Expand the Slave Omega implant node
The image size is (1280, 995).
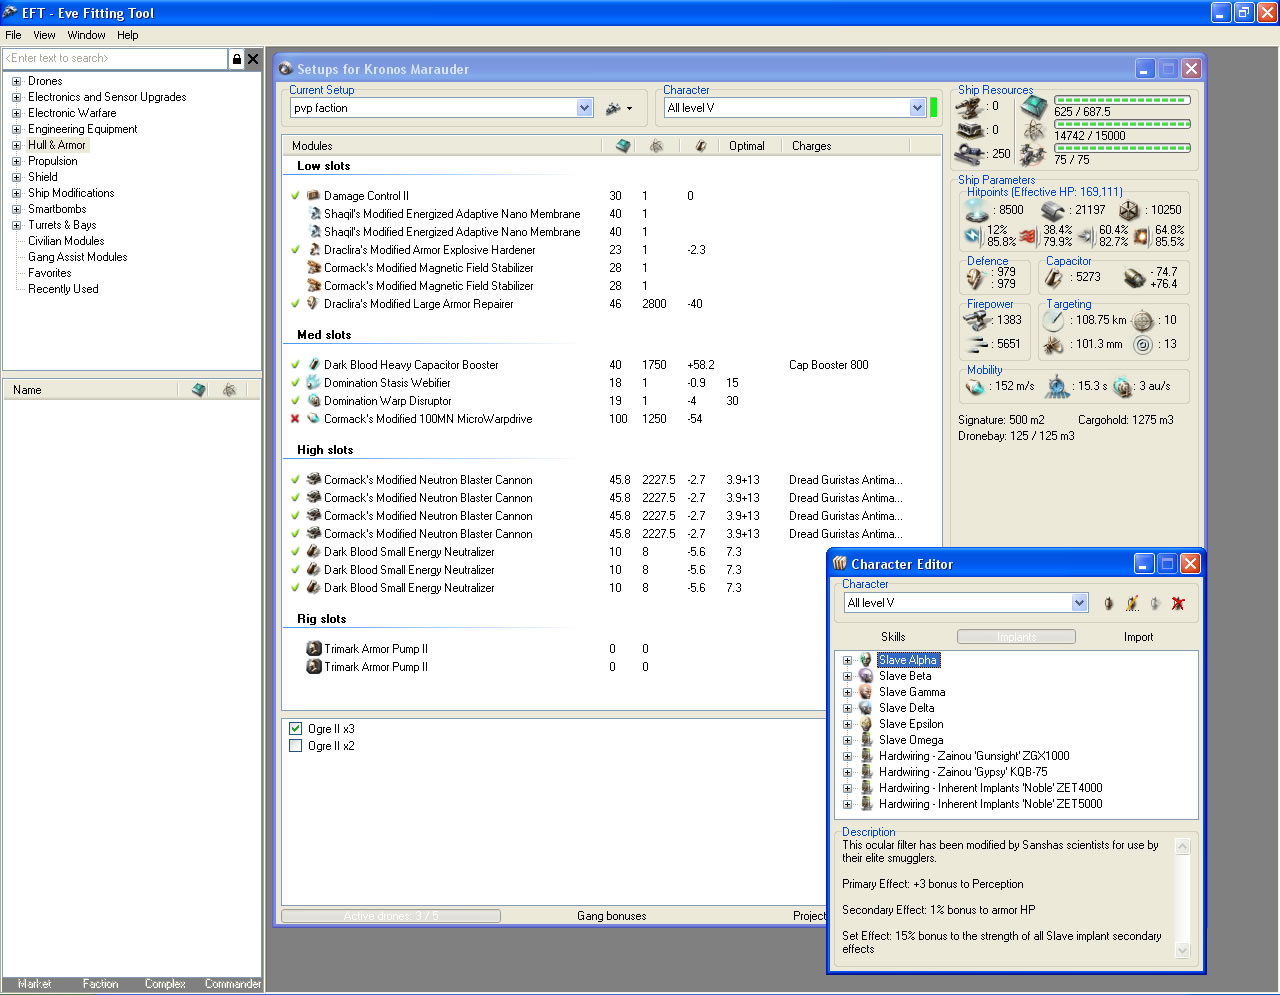847,740
